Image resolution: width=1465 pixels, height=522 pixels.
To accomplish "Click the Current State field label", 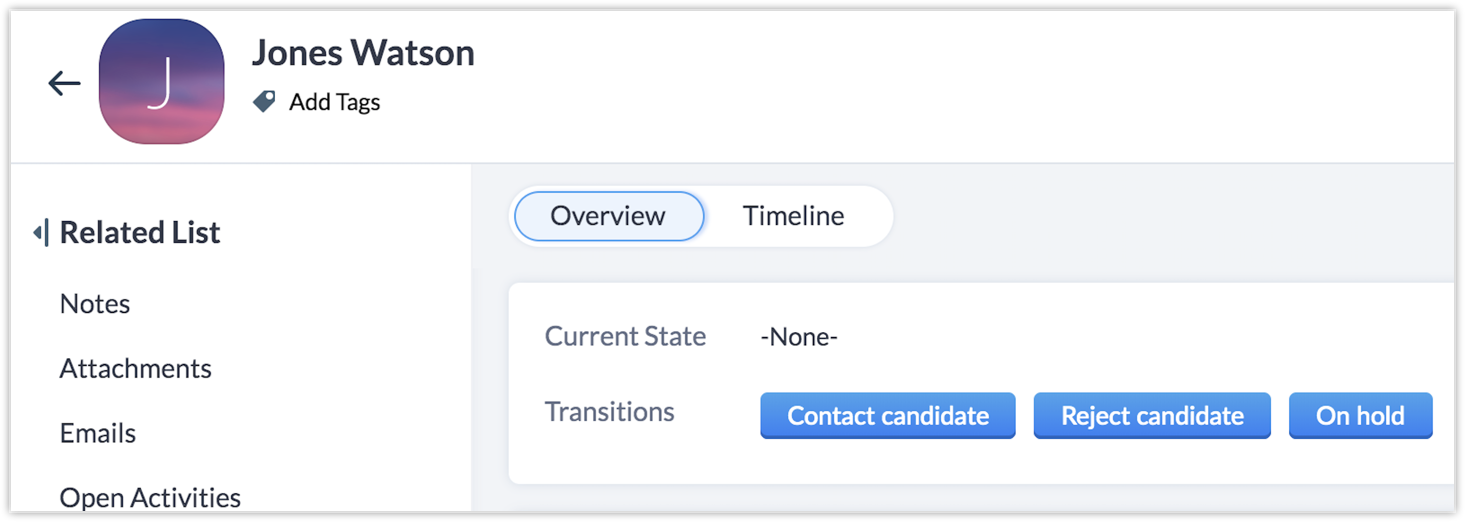I will tap(625, 337).
